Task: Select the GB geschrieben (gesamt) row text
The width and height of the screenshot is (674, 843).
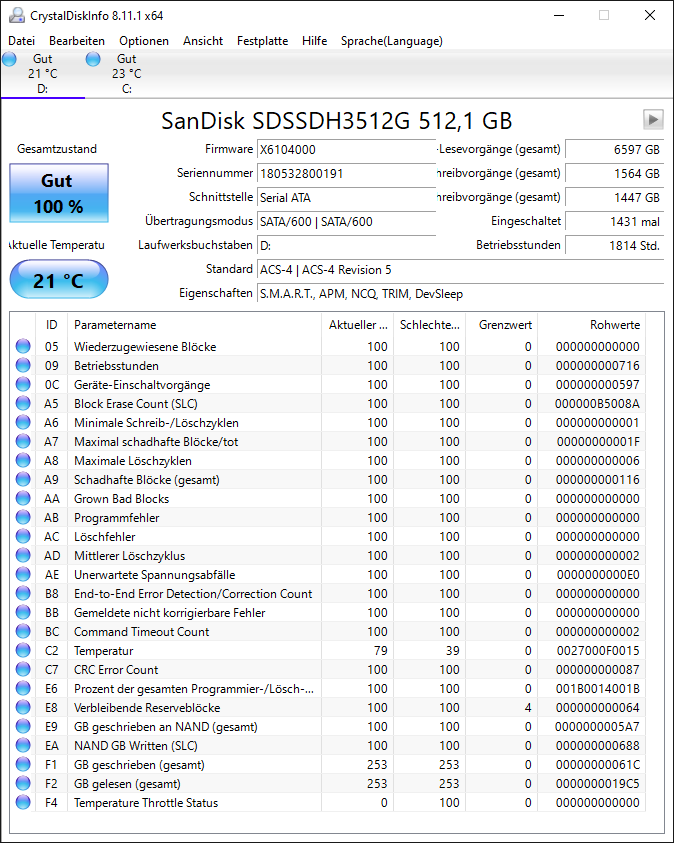Action: [x=139, y=765]
